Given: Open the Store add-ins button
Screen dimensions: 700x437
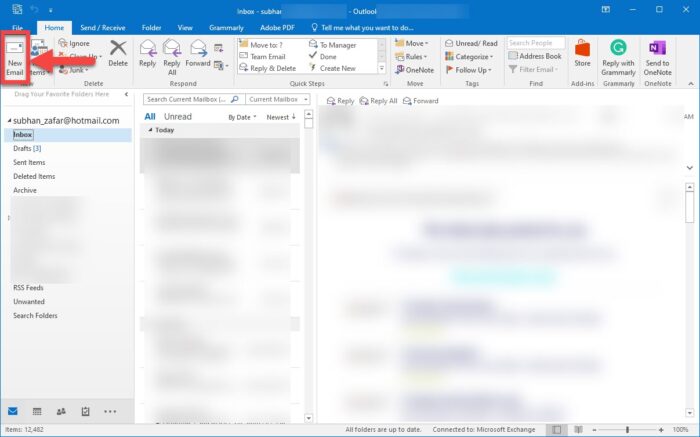Looking at the screenshot, I should point(582,54).
